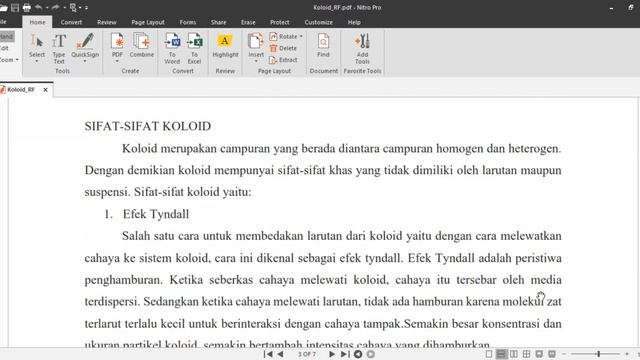
Task: Open a file with the folder icon
Action: (3, 7)
